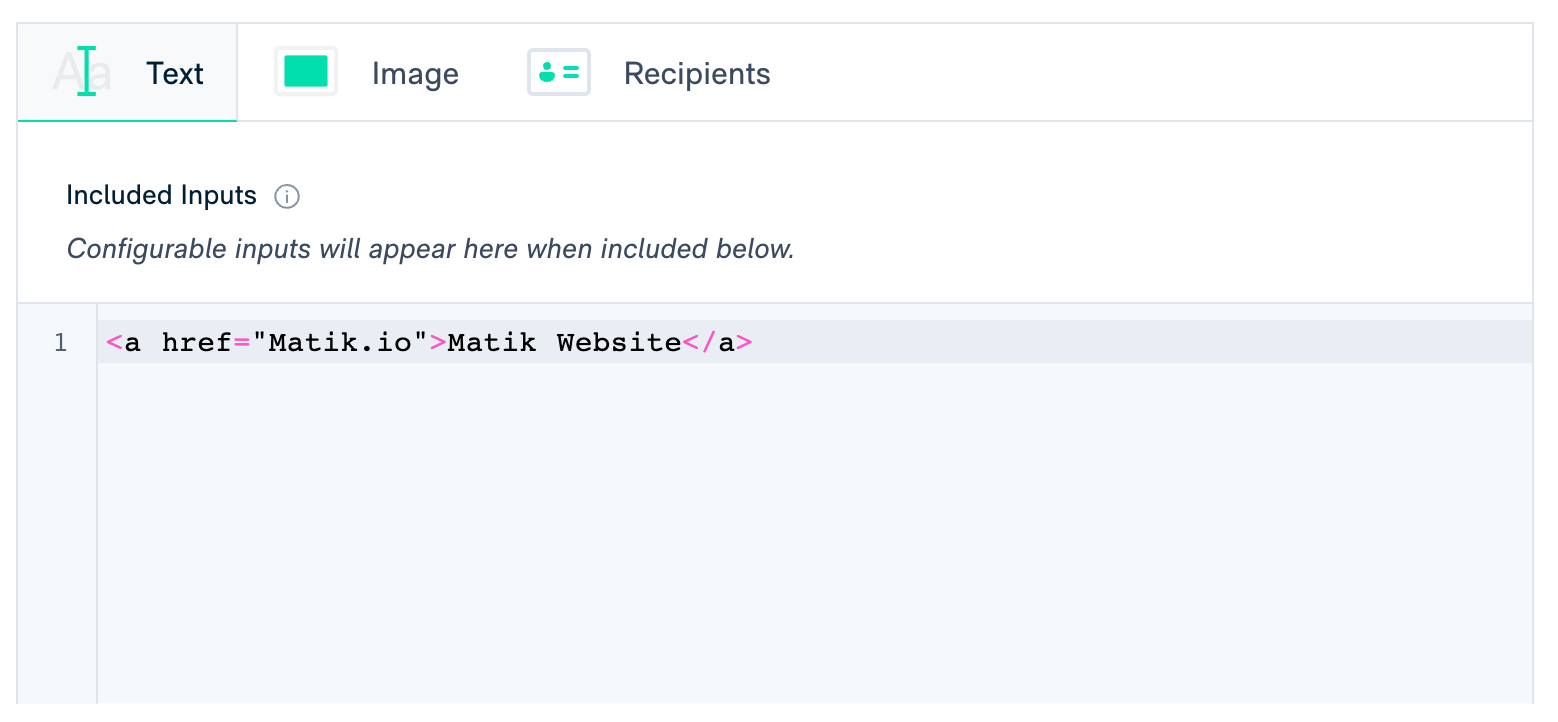Select the Text tab label
The width and height of the screenshot is (1558, 722).
click(x=175, y=73)
